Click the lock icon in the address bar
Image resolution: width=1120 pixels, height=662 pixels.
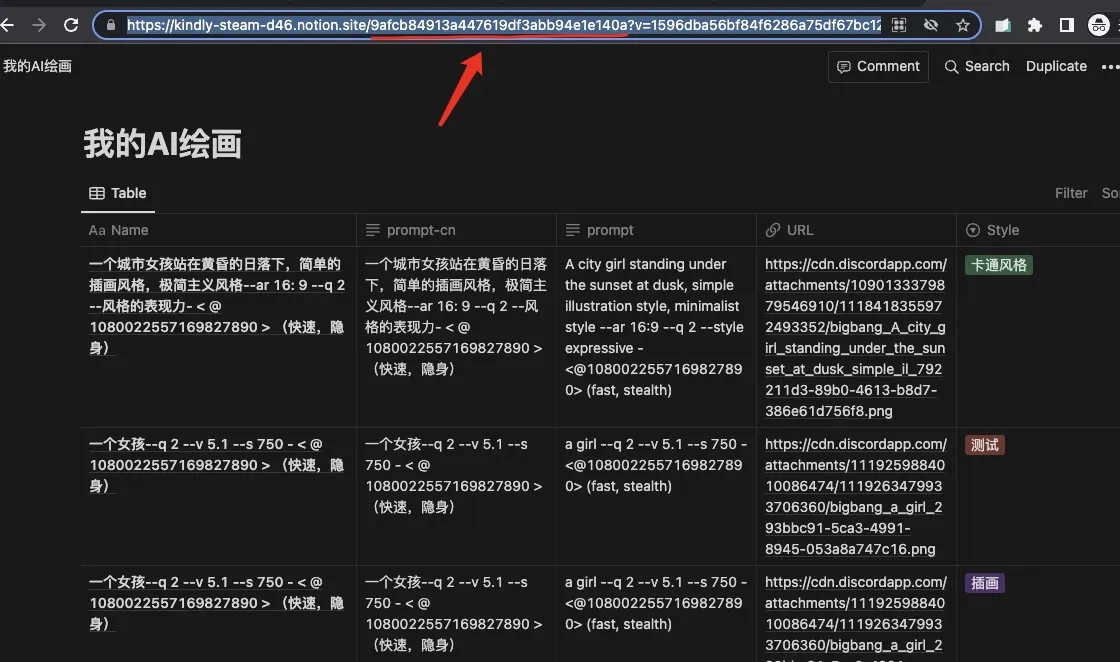pyautogui.click(x=109, y=25)
